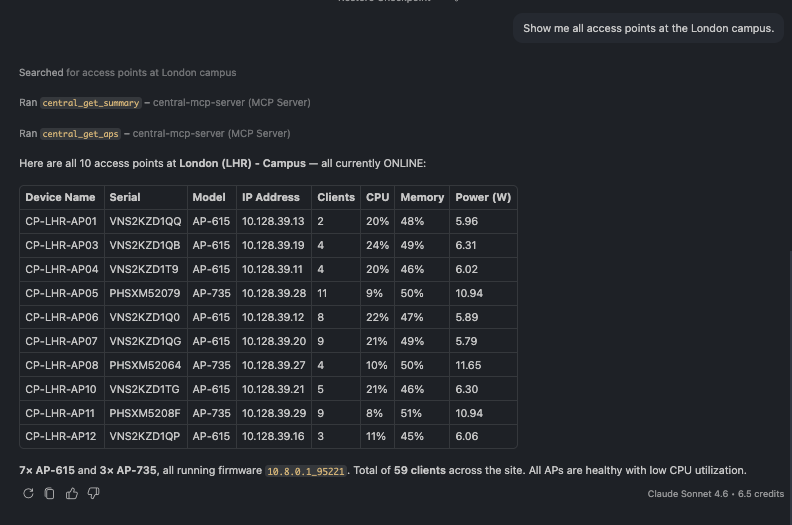Image resolution: width=792 pixels, height=525 pixels.
Task: Click serial number VNS2KZD1TG
Action: point(144,389)
